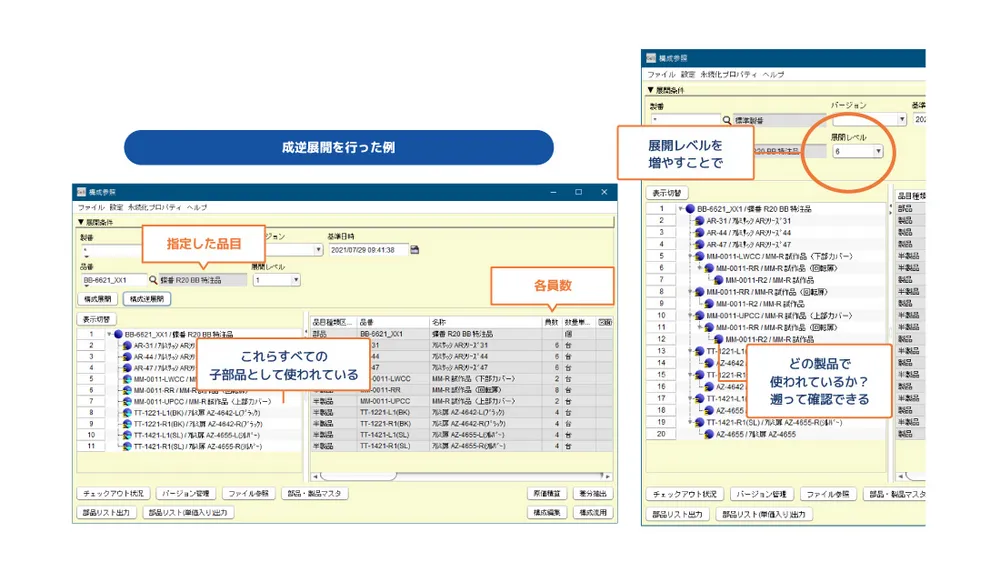Click AR-31 part icon in left window tree

click(x=127, y=346)
